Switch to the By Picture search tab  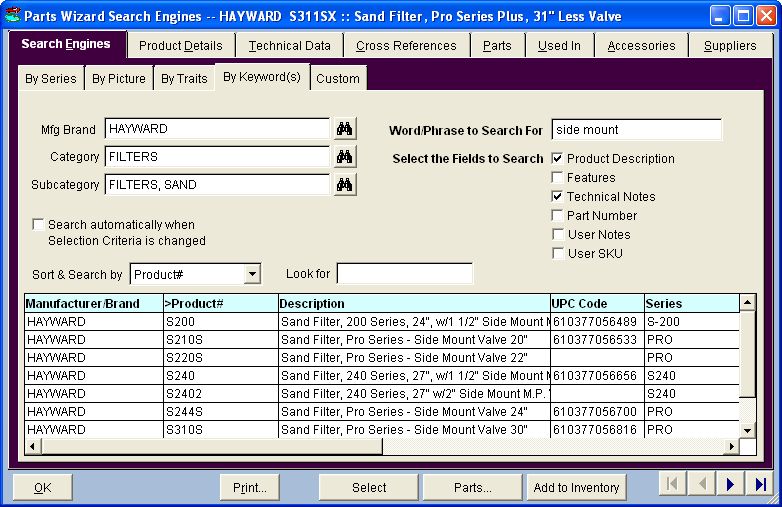(119, 79)
